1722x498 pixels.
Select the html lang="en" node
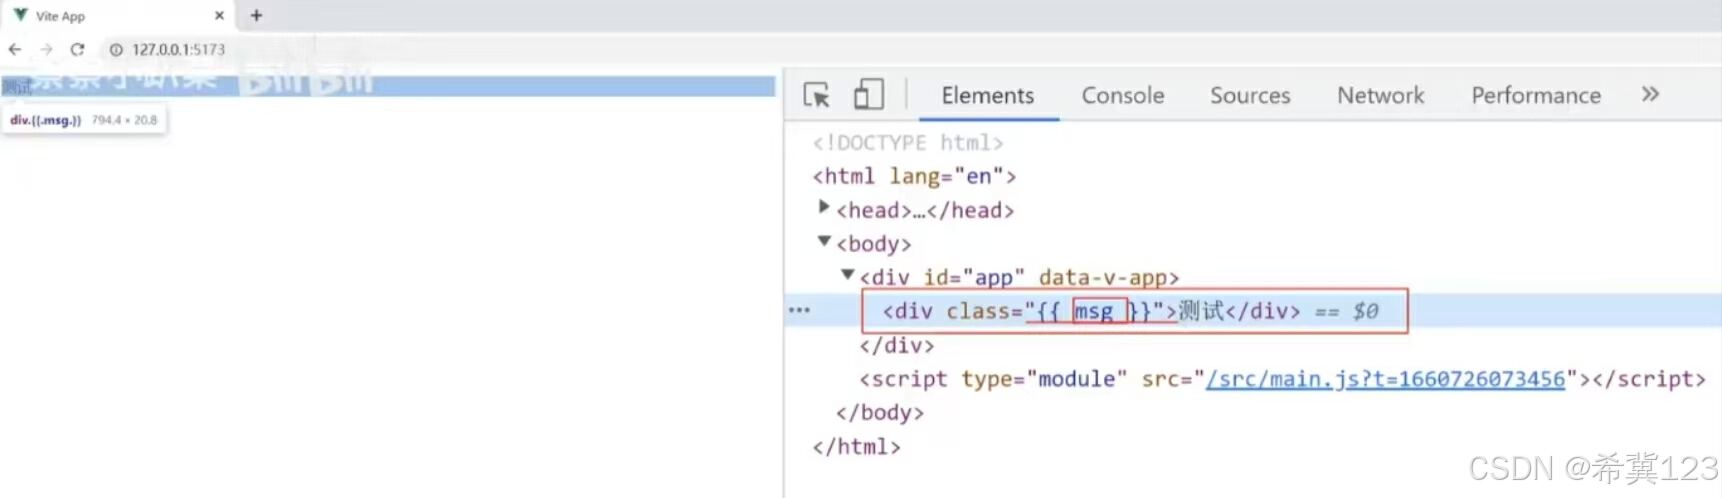914,176
